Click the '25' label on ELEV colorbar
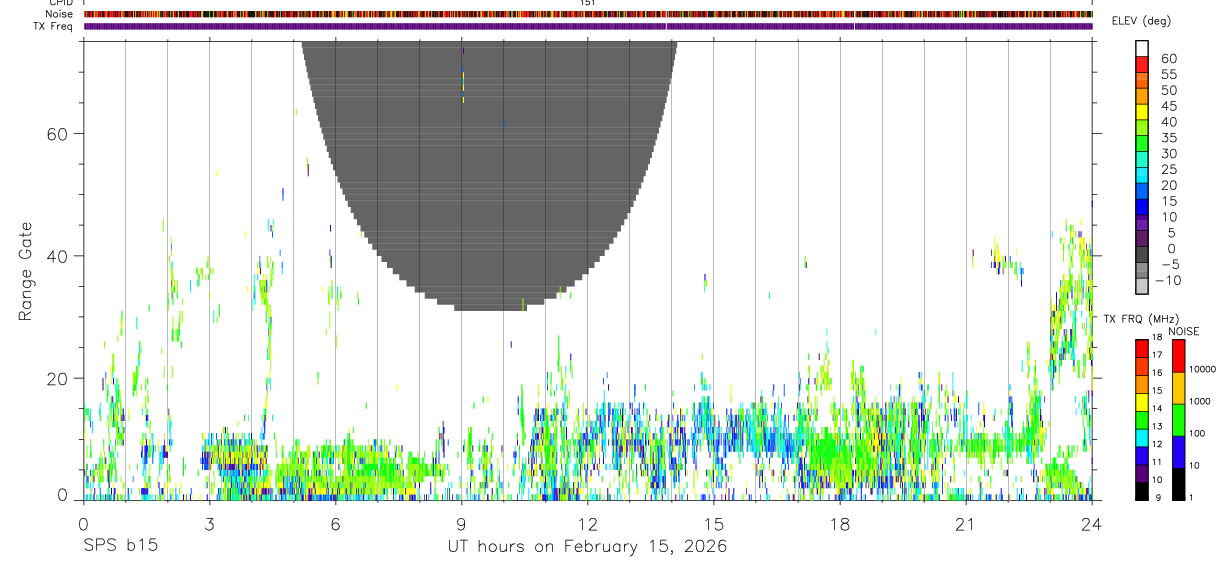 click(1169, 170)
